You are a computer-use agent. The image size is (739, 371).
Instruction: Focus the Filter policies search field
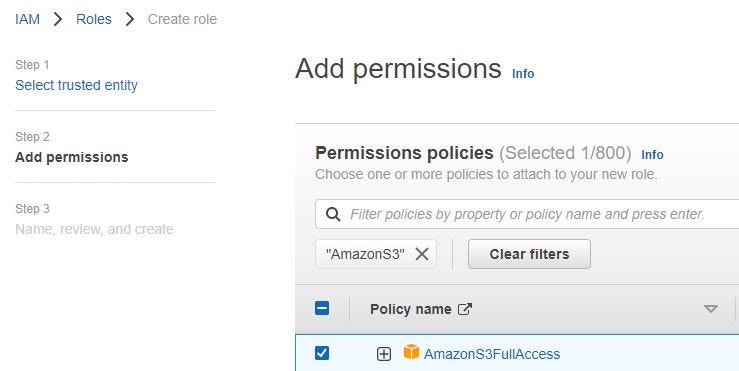(x=527, y=214)
